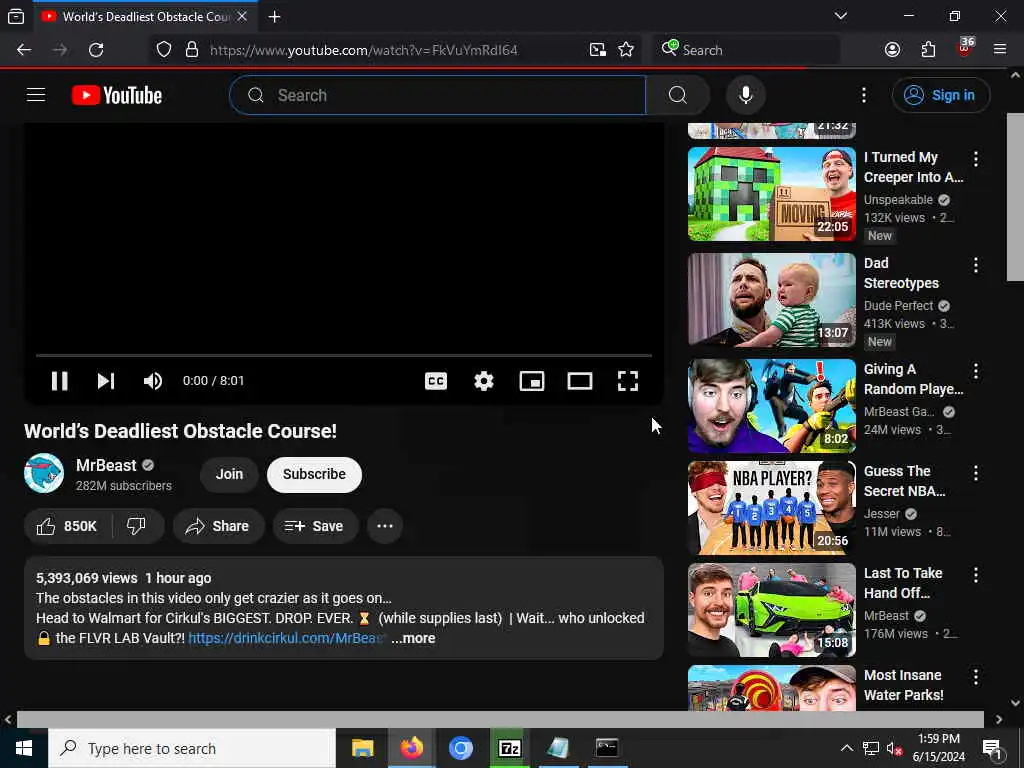Click the extension icon with 36 badge
The height and width of the screenshot is (768, 1024).
tap(965, 48)
